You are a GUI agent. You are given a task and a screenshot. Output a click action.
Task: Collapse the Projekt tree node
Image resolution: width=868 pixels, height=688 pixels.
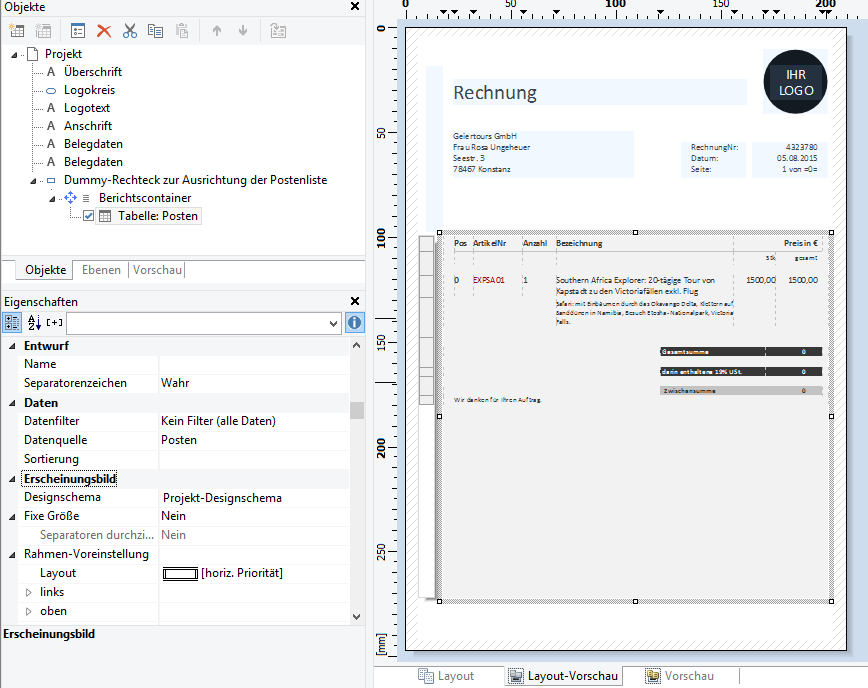coord(14,54)
